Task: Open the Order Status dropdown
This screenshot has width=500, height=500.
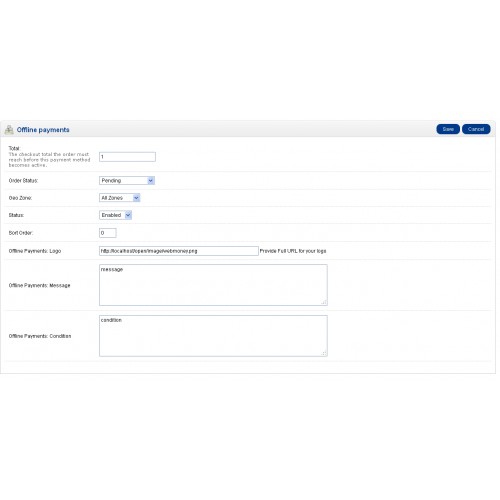Action: pos(127,180)
